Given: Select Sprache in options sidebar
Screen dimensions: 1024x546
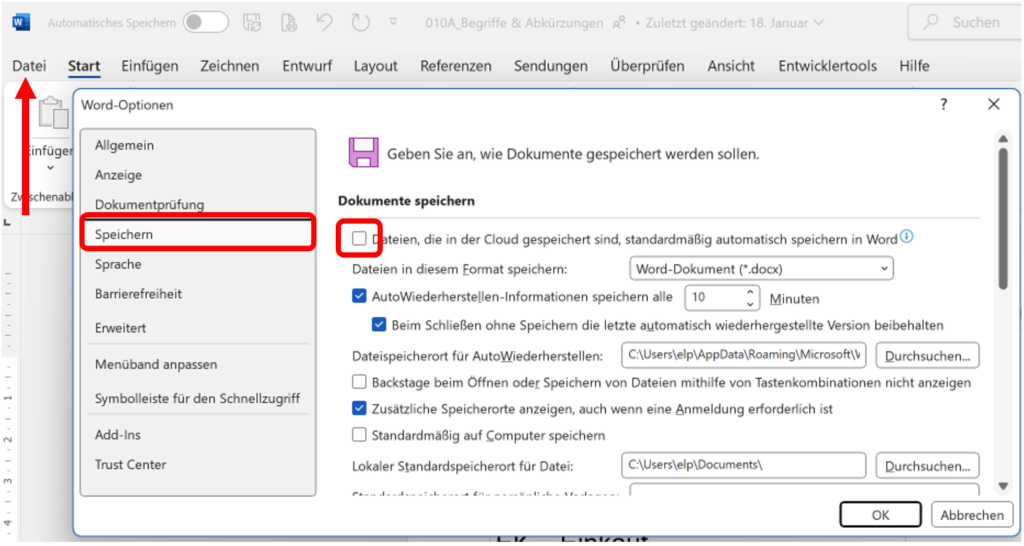Looking at the screenshot, I should (x=197, y=264).
